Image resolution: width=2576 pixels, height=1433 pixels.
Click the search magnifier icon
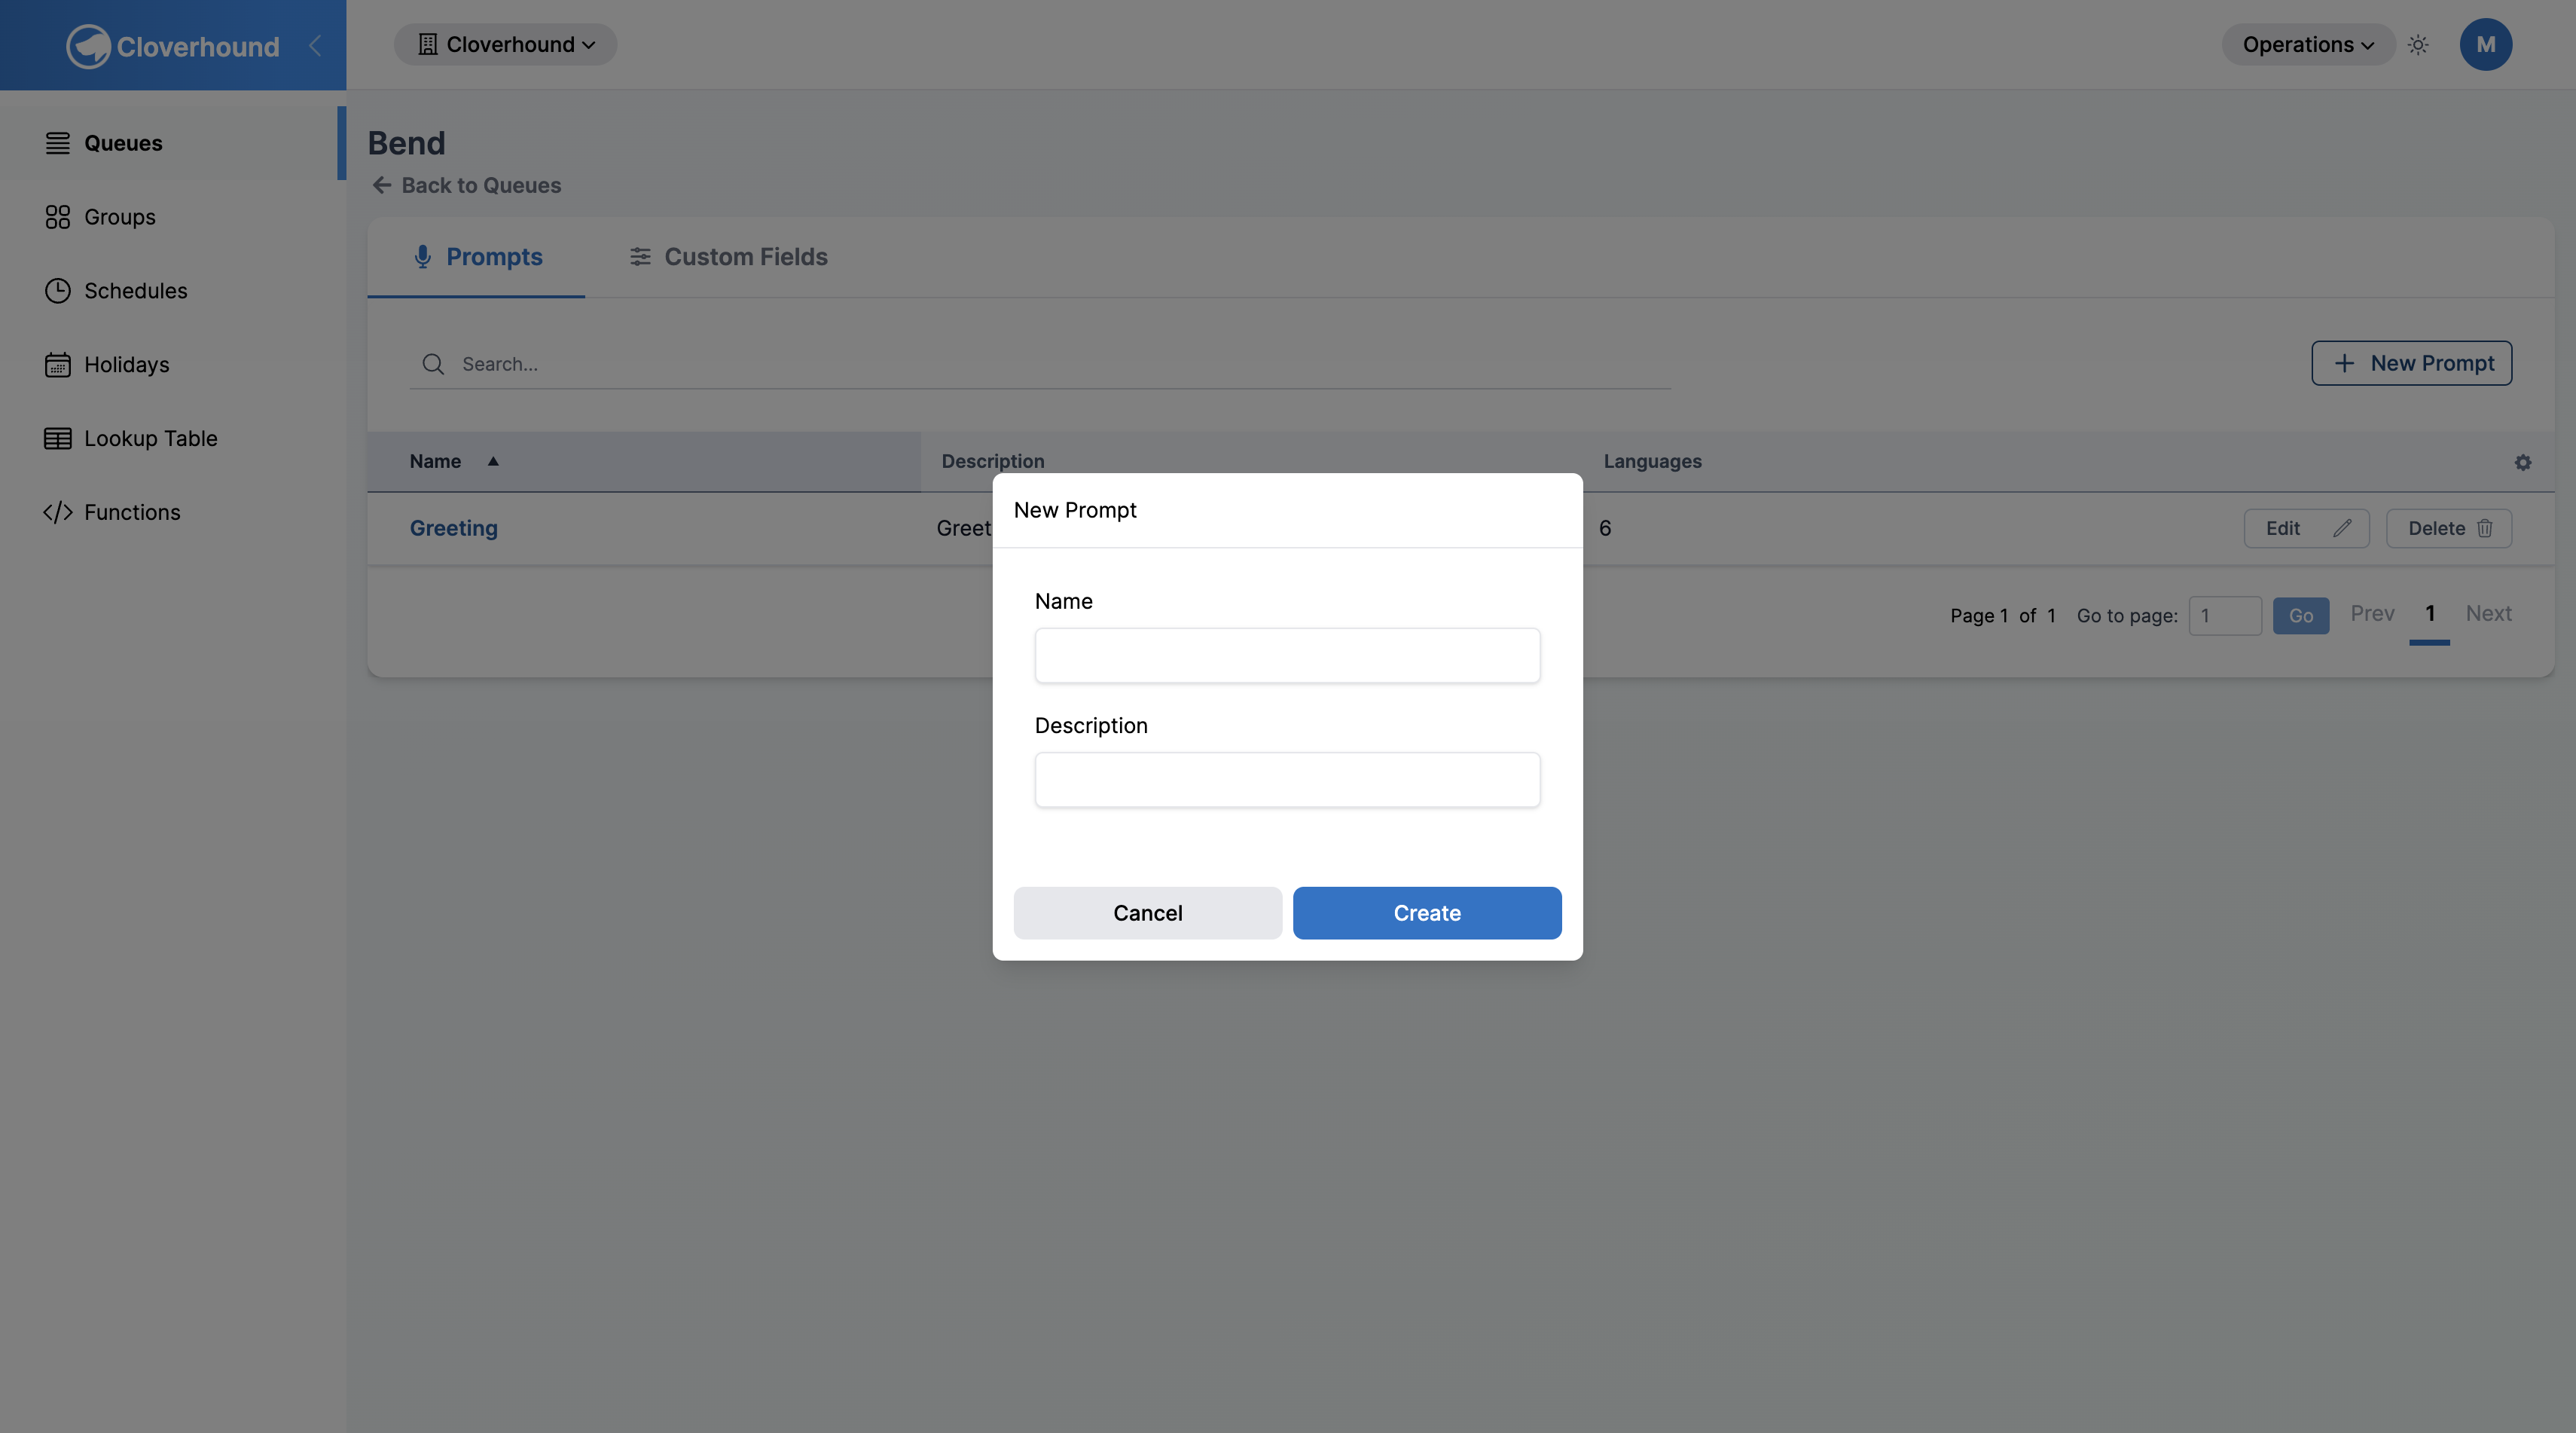coord(433,364)
